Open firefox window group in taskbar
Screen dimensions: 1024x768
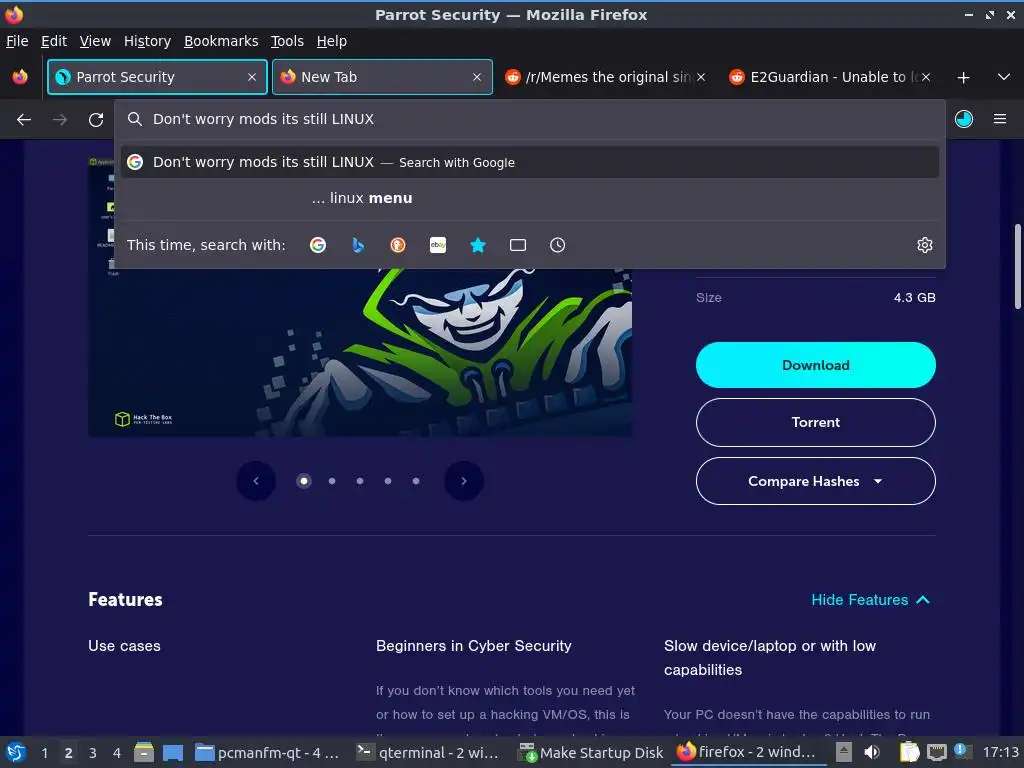point(746,752)
